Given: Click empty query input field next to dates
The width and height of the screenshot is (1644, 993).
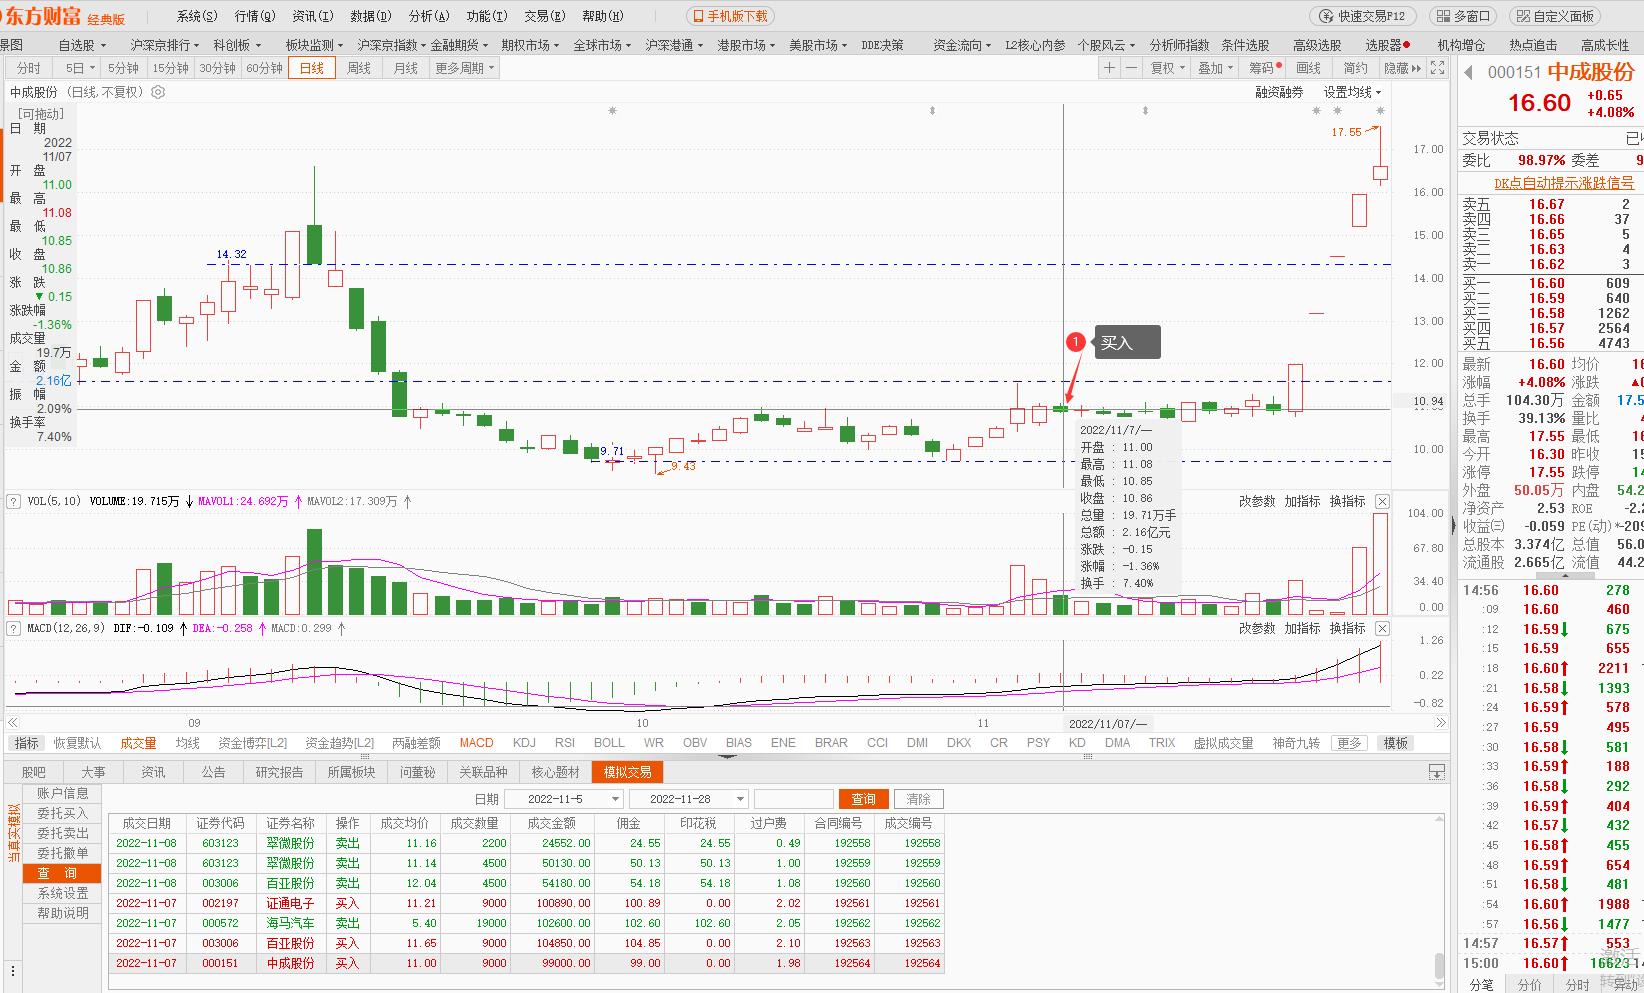Looking at the screenshot, I should click(793, 799).
